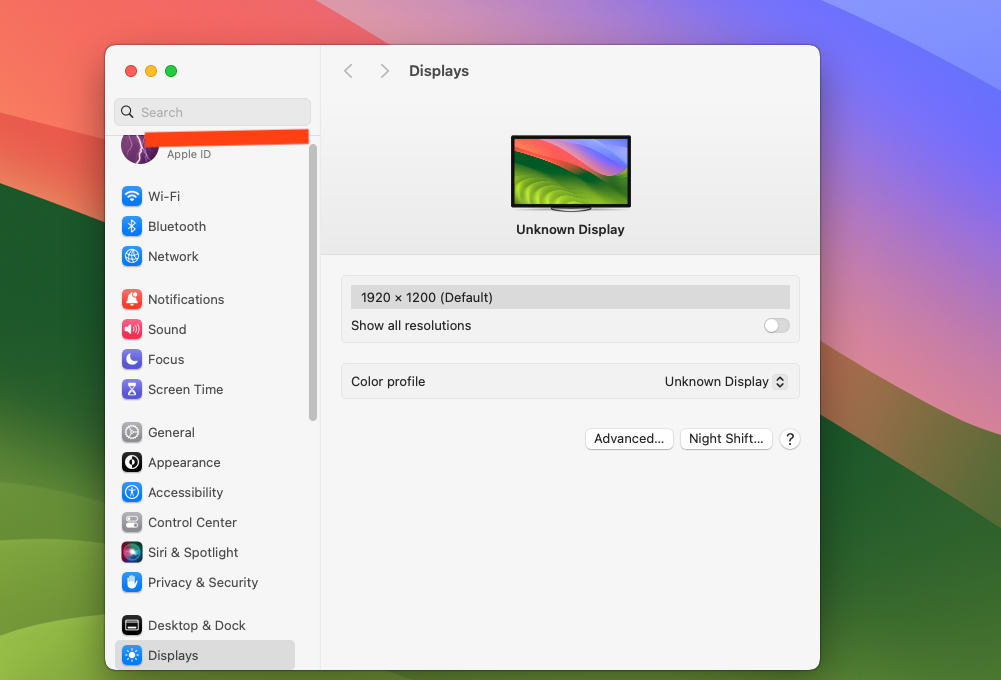Open Privacy & Security label

click(203, 582)
